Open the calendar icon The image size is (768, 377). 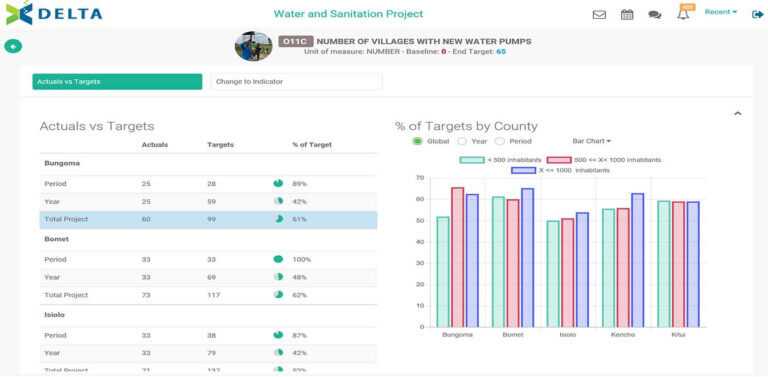click(627, 15)
